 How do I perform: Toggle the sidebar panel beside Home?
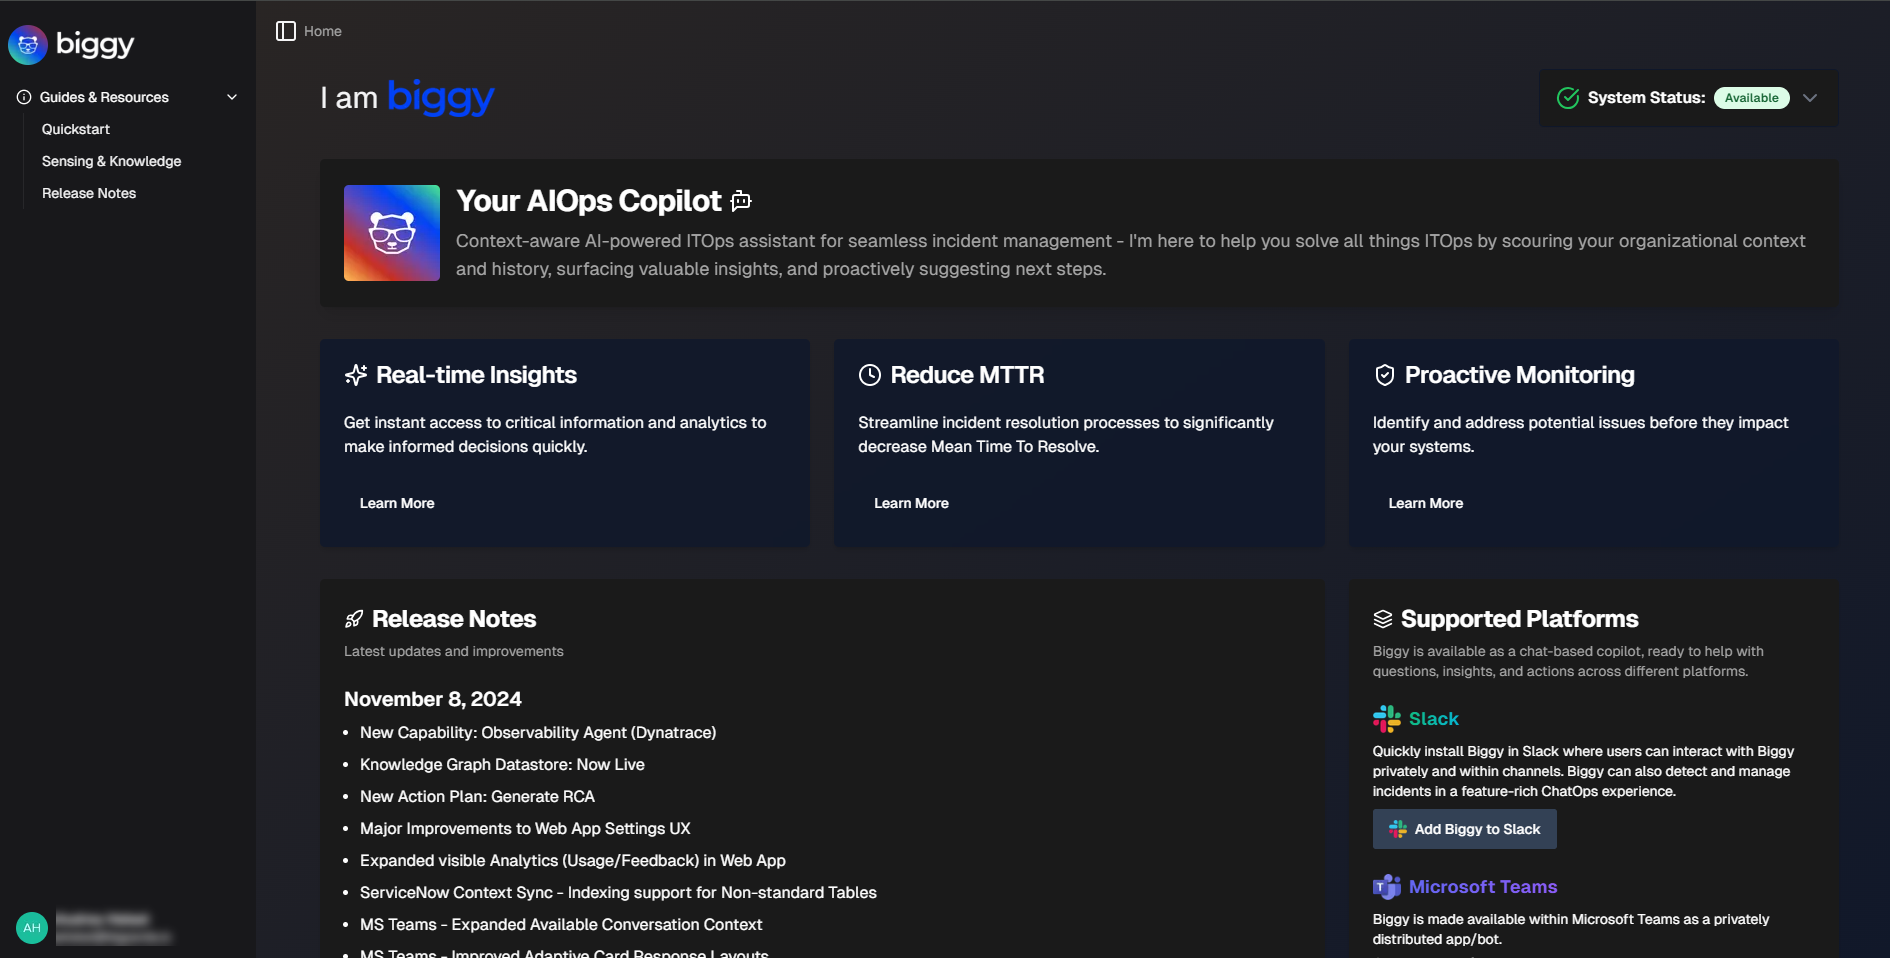coord(285,31)
